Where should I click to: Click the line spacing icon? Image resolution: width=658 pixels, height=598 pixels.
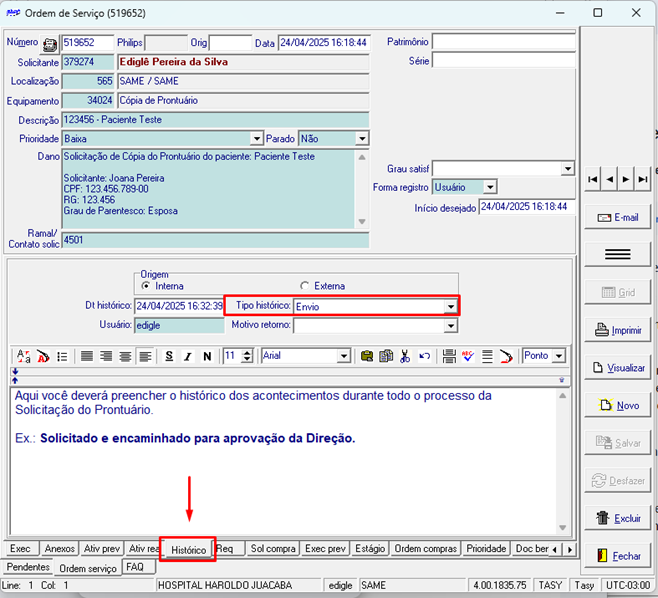487,357
